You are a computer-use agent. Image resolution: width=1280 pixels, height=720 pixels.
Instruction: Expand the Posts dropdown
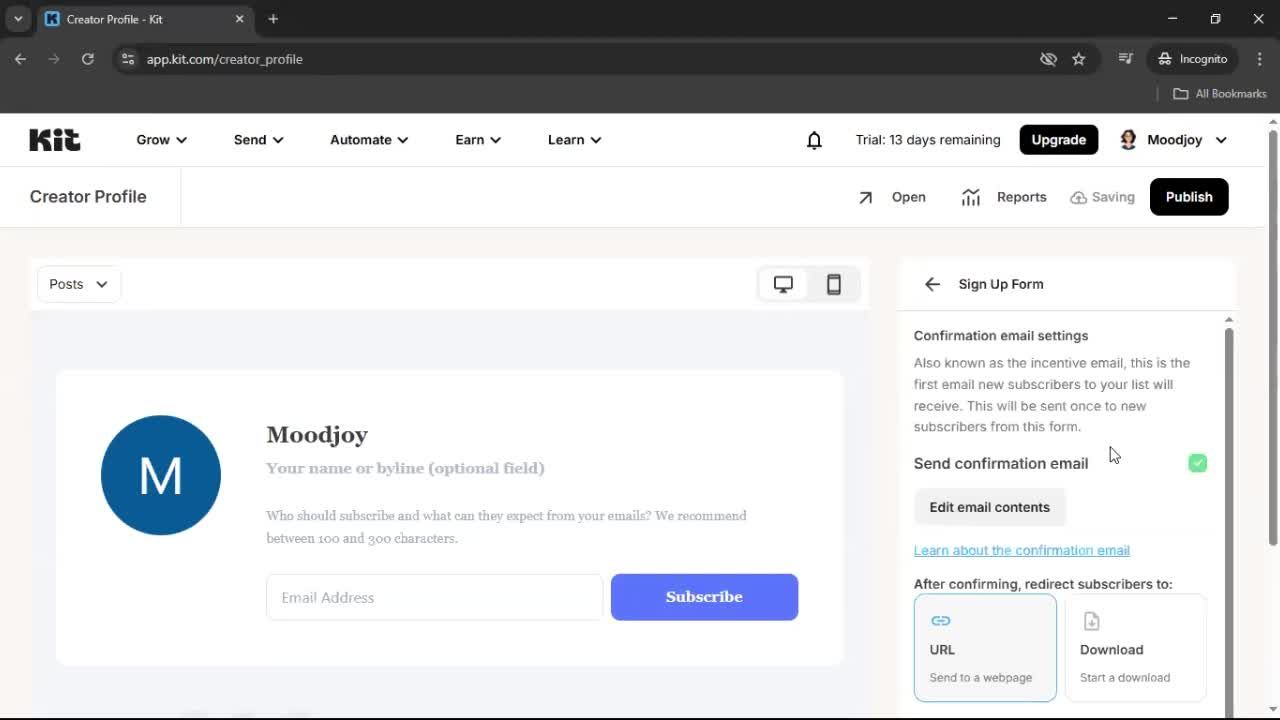79,284
